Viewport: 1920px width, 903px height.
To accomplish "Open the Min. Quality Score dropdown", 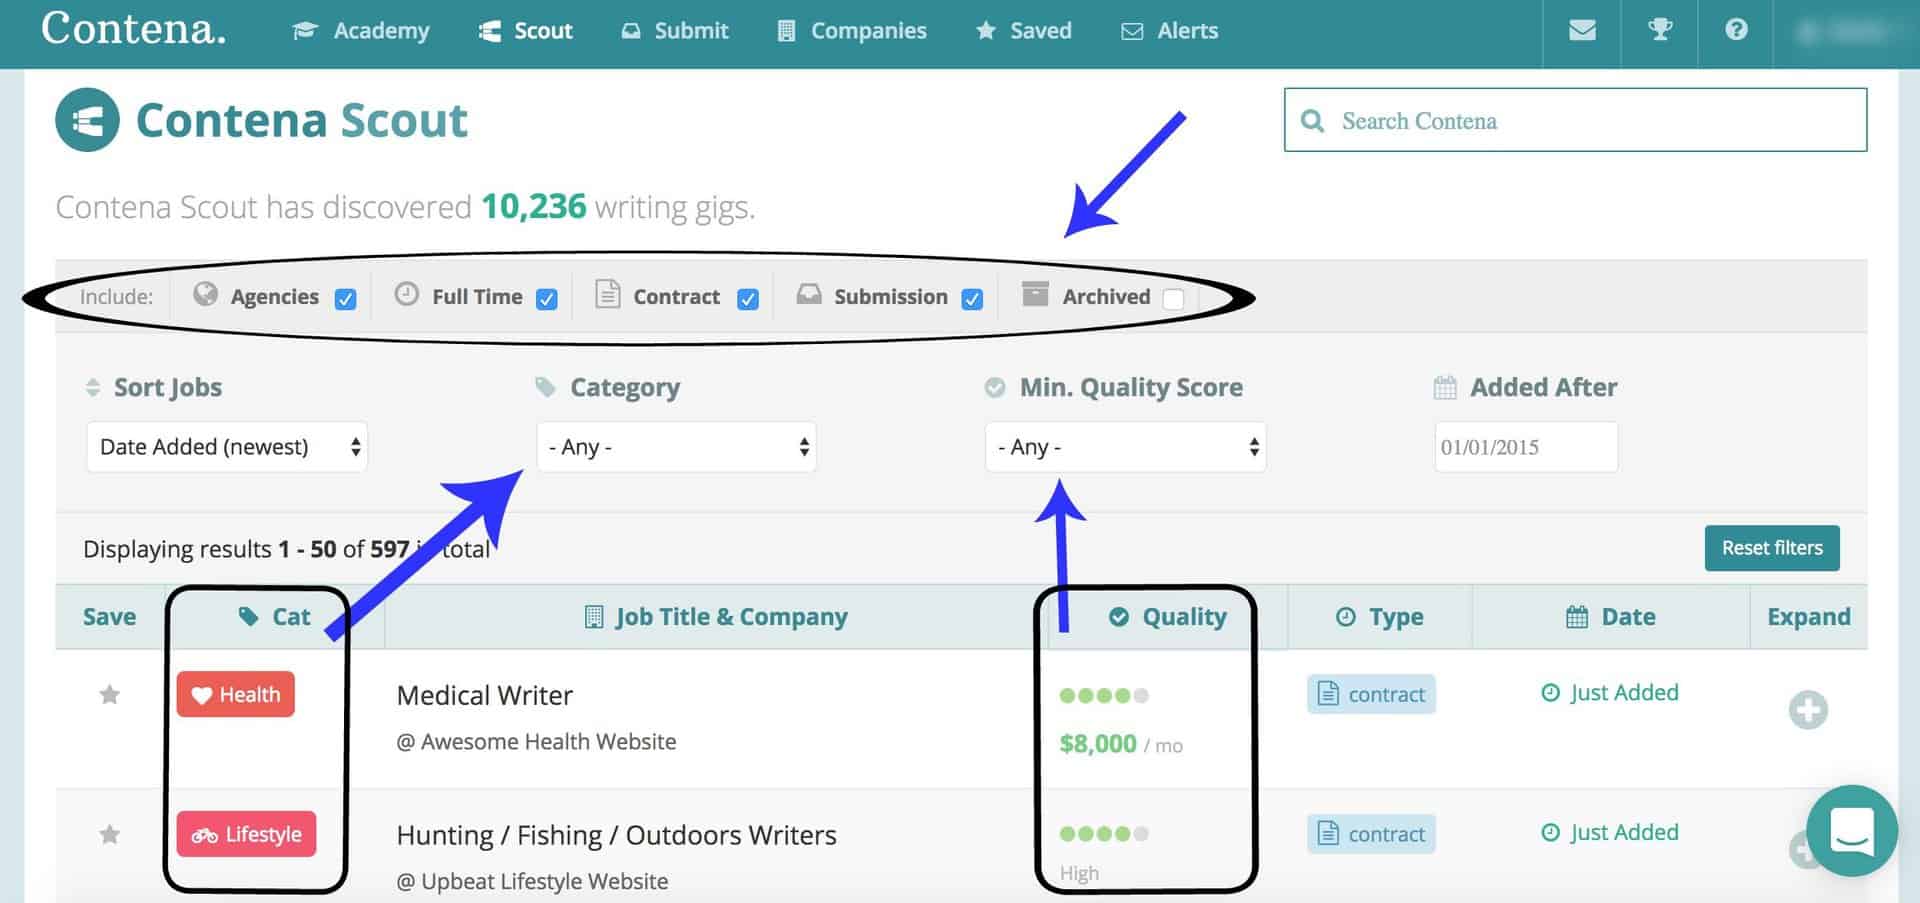I will pos(1125,447).
